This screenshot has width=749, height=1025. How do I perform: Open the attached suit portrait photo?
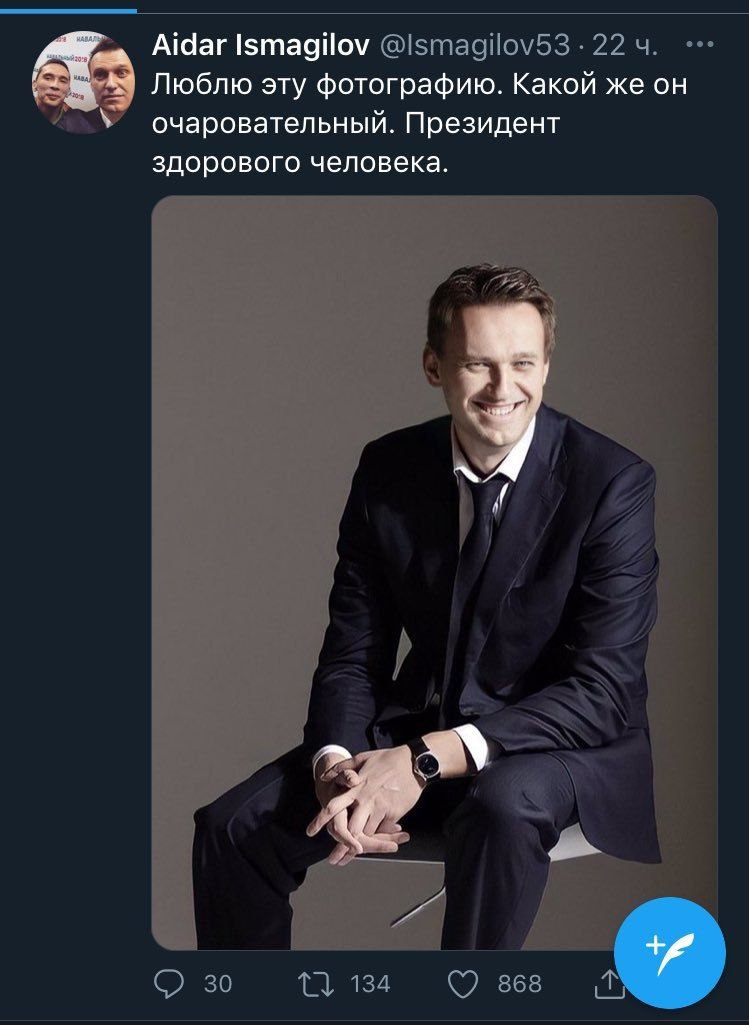[435, 572]
